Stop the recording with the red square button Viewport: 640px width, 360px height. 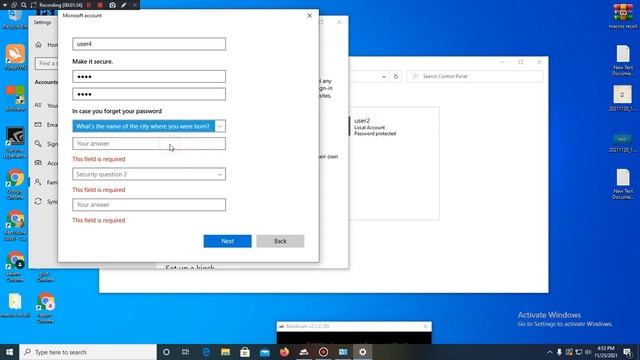pos(100,5)
